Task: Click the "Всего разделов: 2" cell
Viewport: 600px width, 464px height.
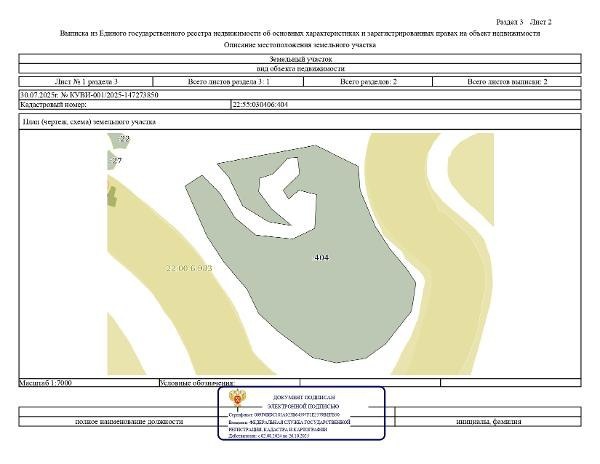Action: coord(368,82)
